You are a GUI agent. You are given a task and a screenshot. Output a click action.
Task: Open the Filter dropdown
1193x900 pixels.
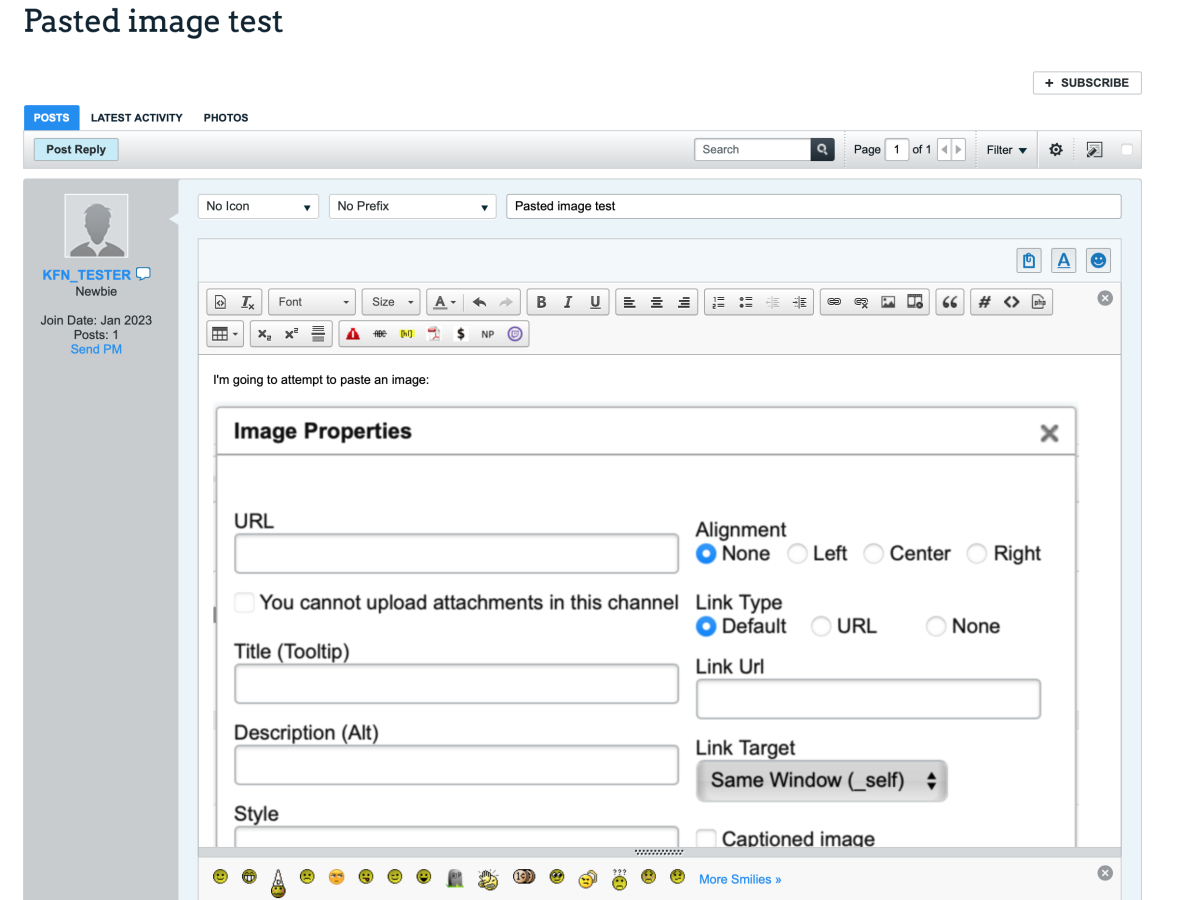(x=1007, y=150)
